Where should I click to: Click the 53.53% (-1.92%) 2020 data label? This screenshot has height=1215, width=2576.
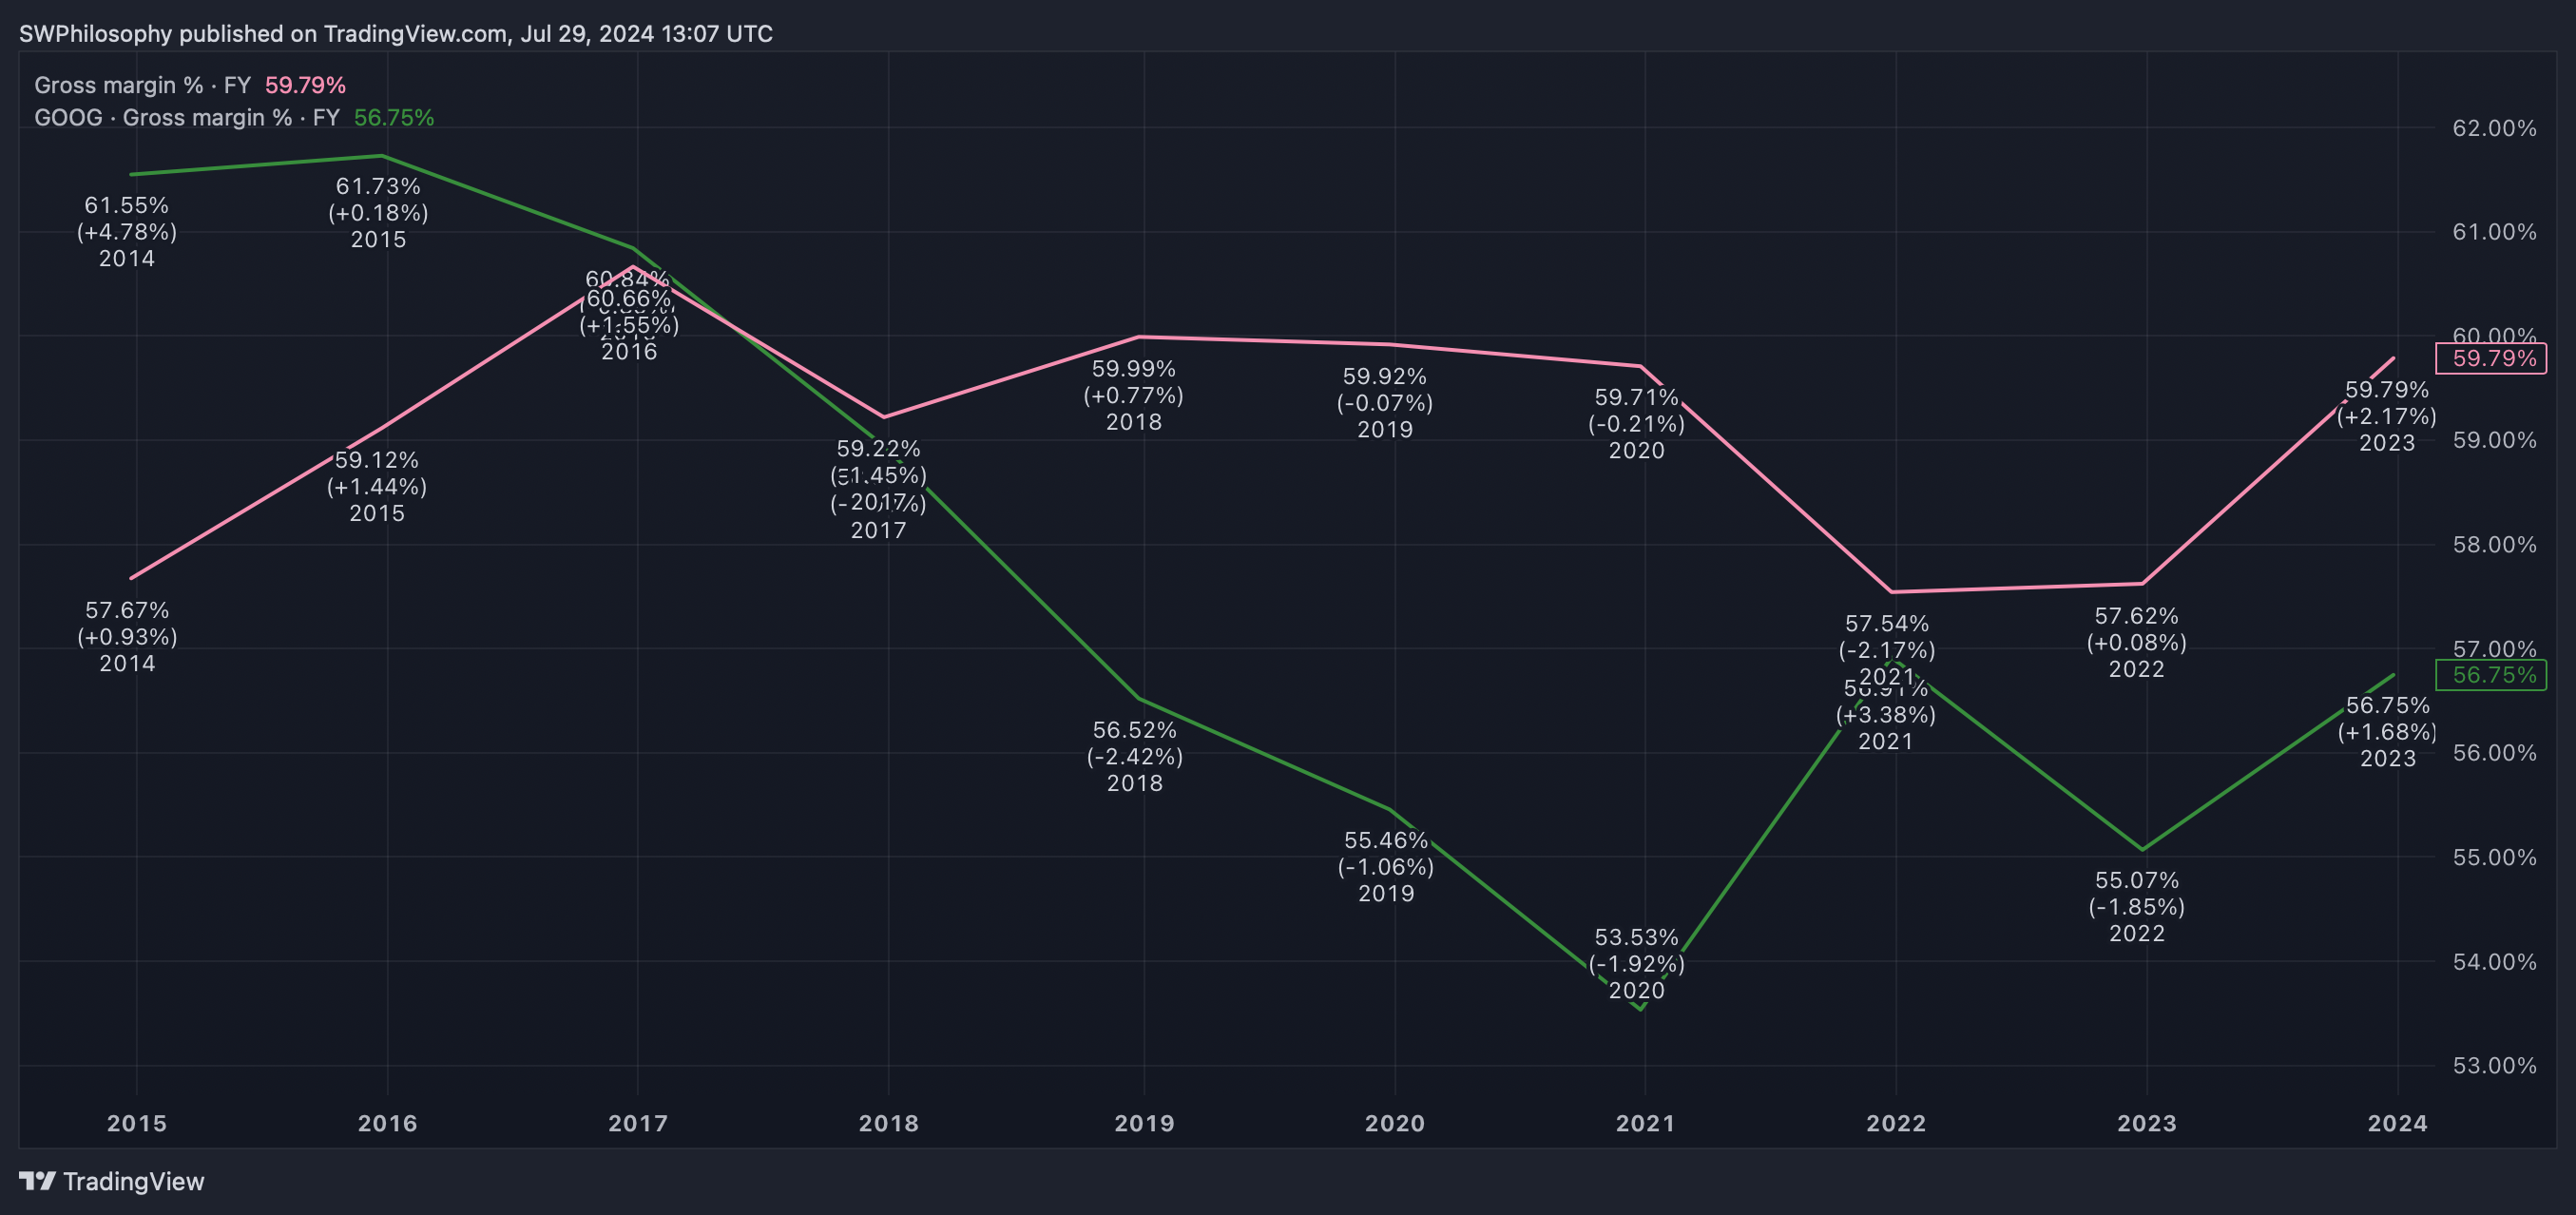pos(1636,963)
